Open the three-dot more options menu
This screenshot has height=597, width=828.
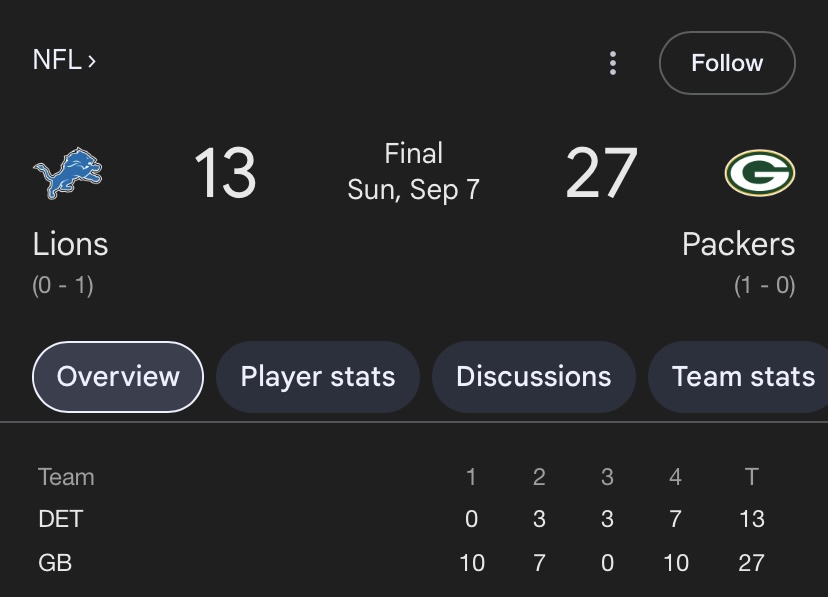pyautogui.click(x=613, y=63)
